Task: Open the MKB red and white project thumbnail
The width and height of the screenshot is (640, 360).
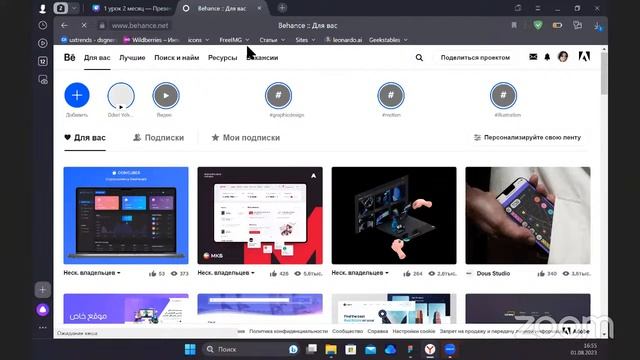Action: [260, 216]
